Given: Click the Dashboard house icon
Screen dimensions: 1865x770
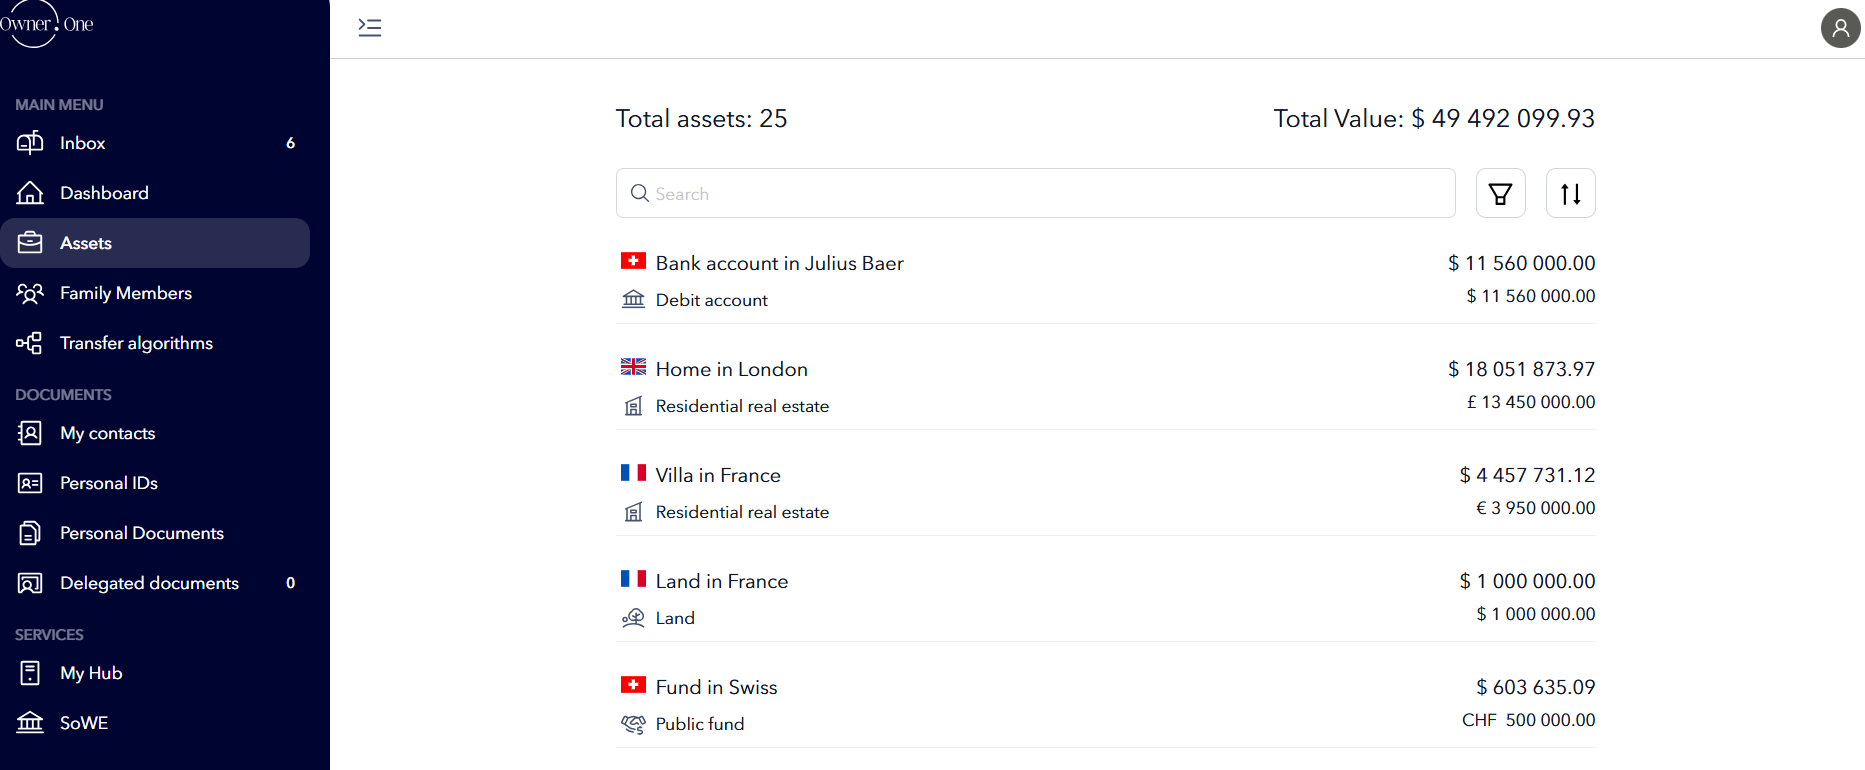Looking at the screenshot, I should 30,193.
